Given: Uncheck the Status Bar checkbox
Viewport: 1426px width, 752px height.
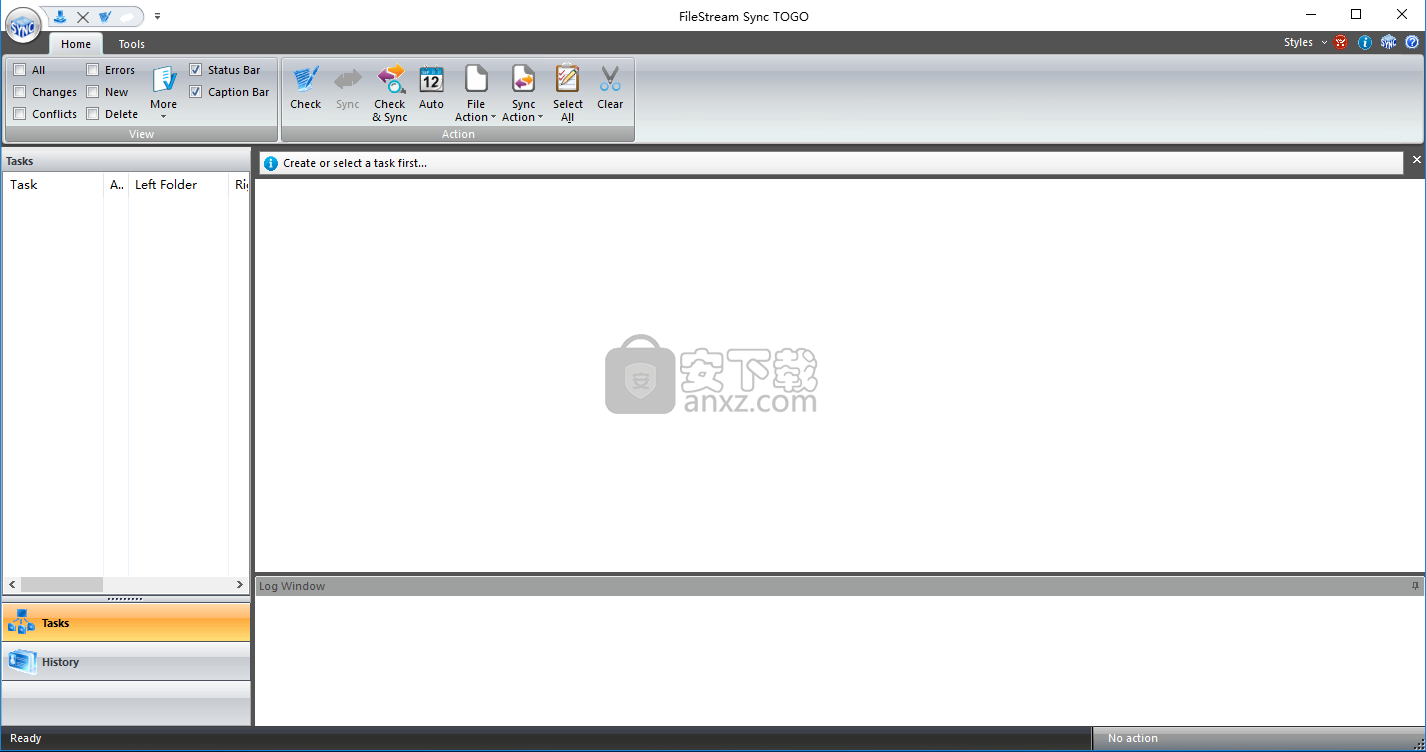Looking at the screenshot, I should click(x=196, y=70).
